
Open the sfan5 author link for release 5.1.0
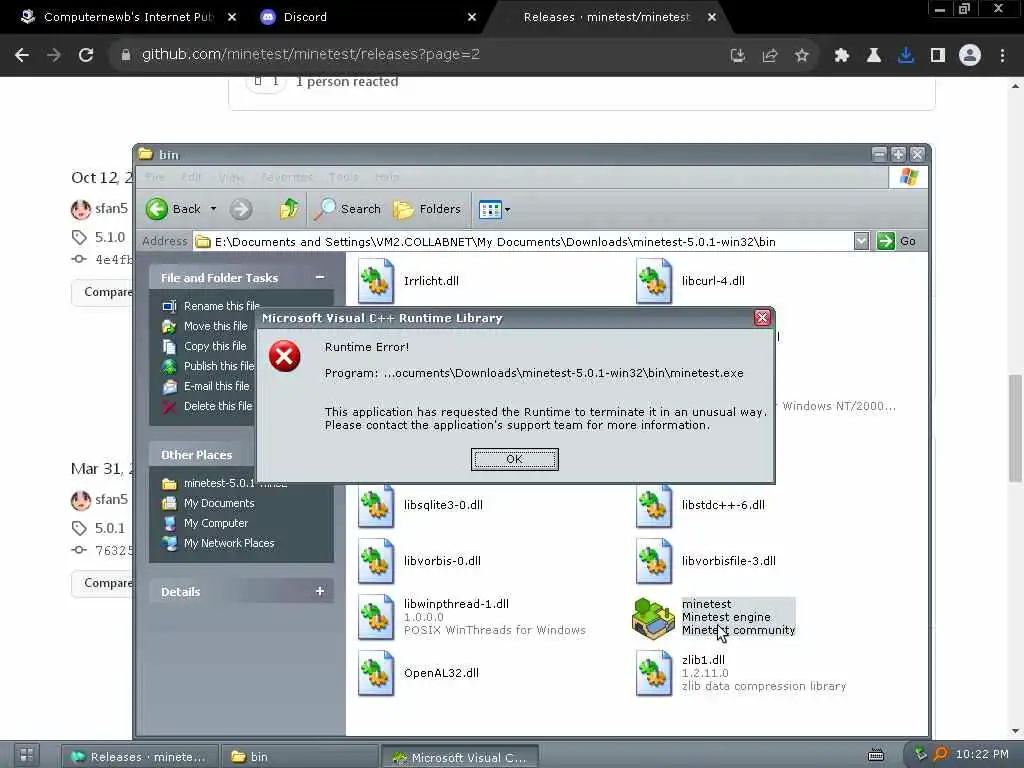click(x=111, y=208)
